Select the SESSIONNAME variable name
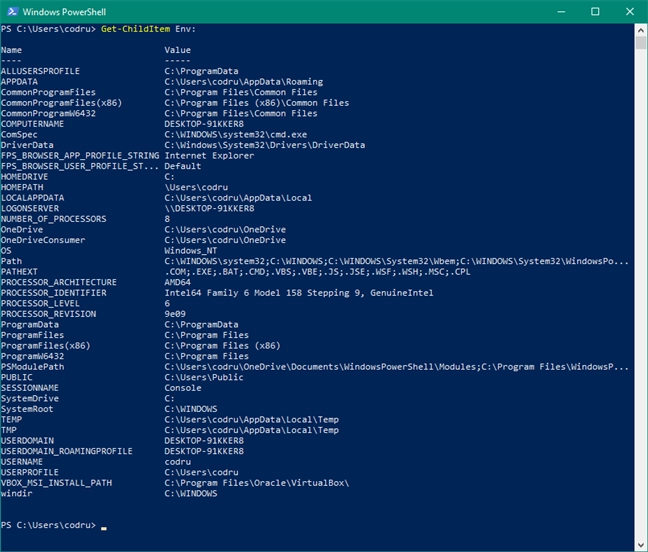The image size is (648, 552). point(30,388)
